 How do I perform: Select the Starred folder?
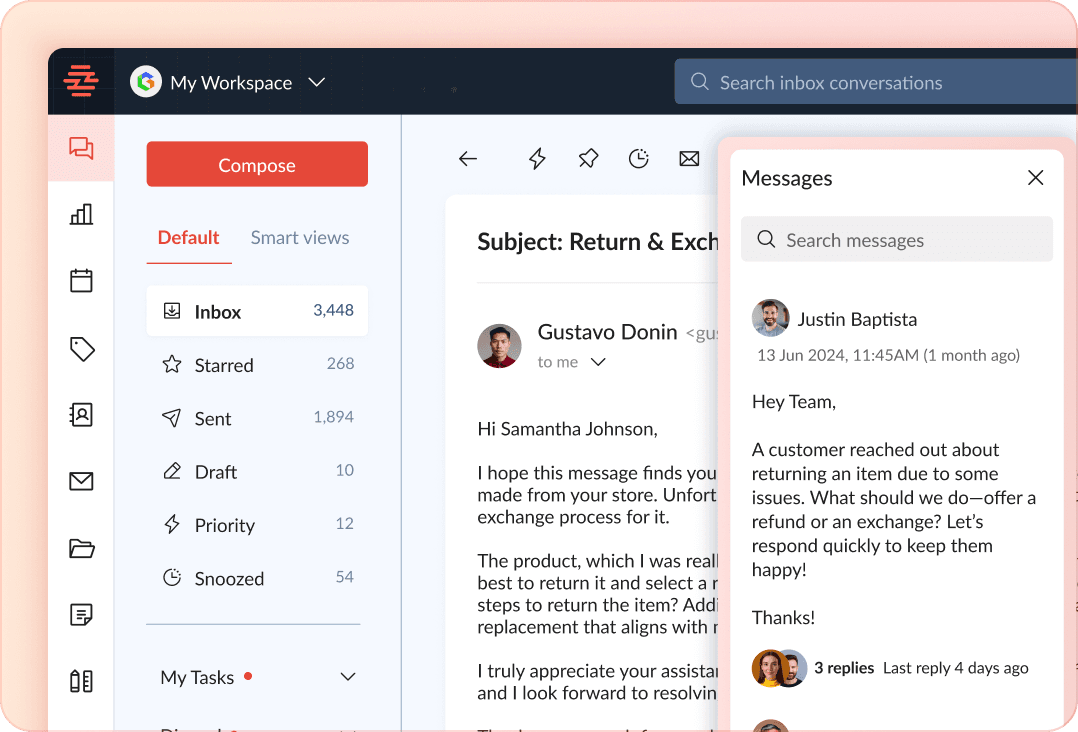click(257, 364)
